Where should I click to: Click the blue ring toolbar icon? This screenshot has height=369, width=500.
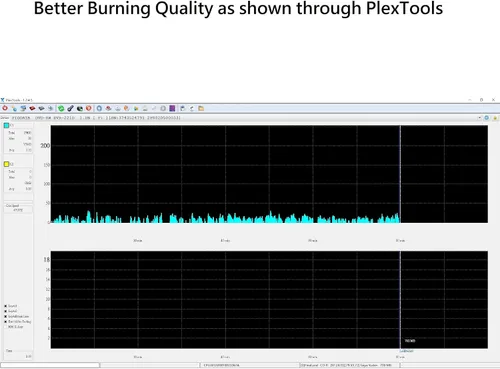(99, 108)
